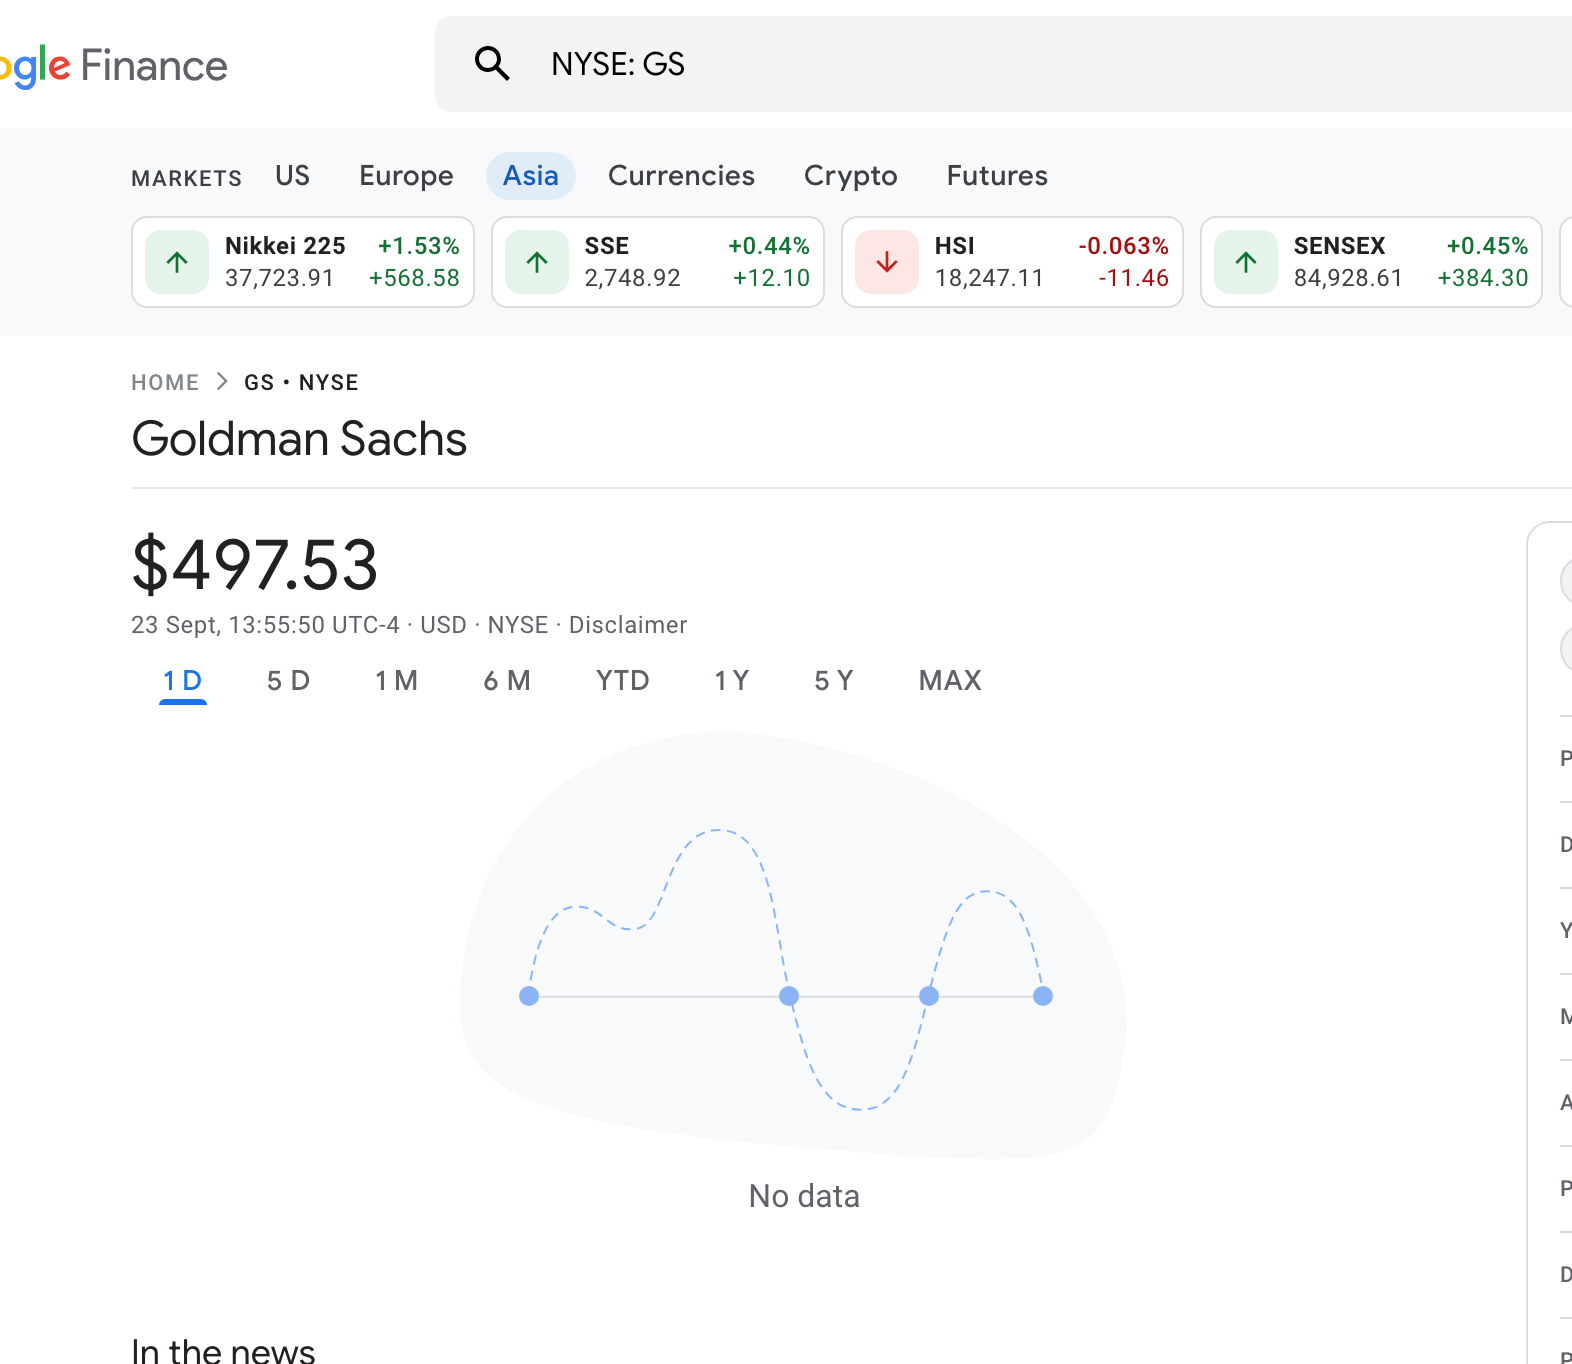Click the GS • NYSE breadcrumb text
Image resolution: width=1572 pixels, height=1364 pixels.
tap(301, 382)
